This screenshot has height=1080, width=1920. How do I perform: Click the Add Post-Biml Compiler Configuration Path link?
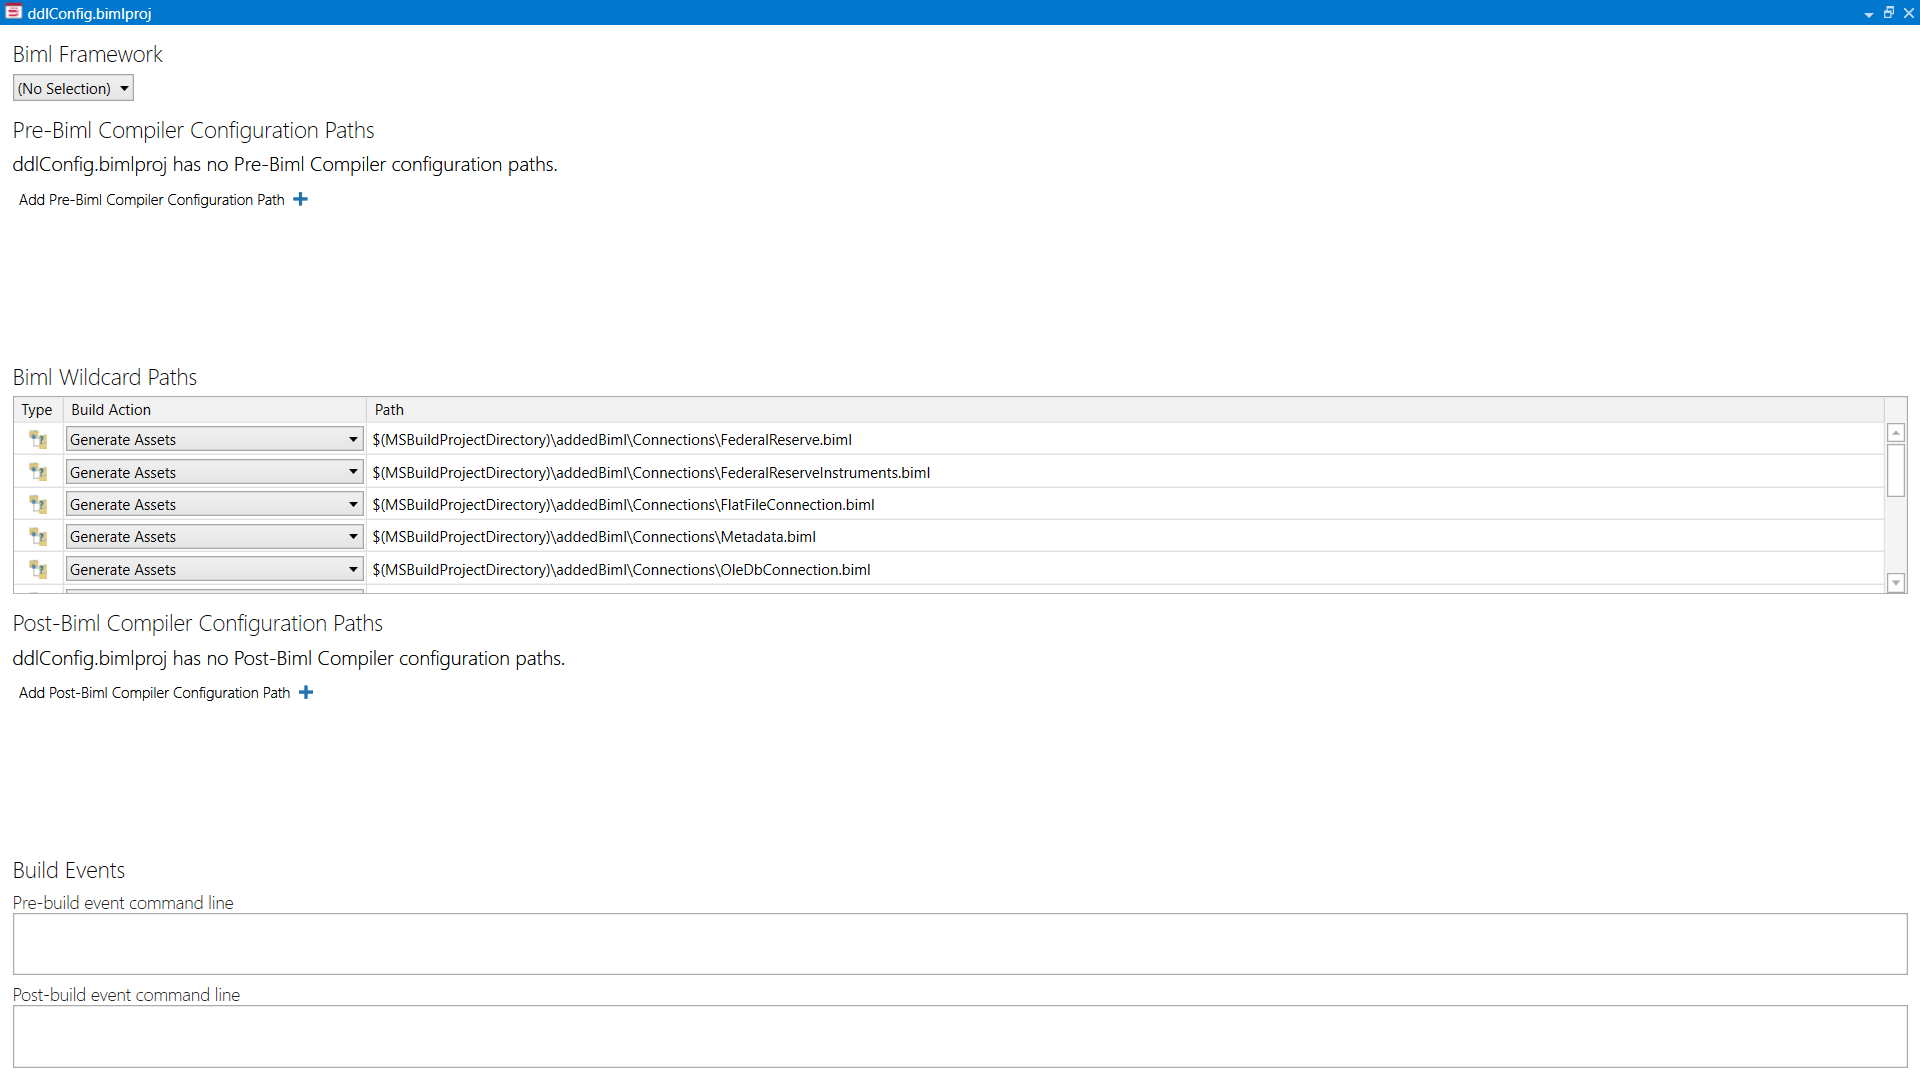[153, 692]
